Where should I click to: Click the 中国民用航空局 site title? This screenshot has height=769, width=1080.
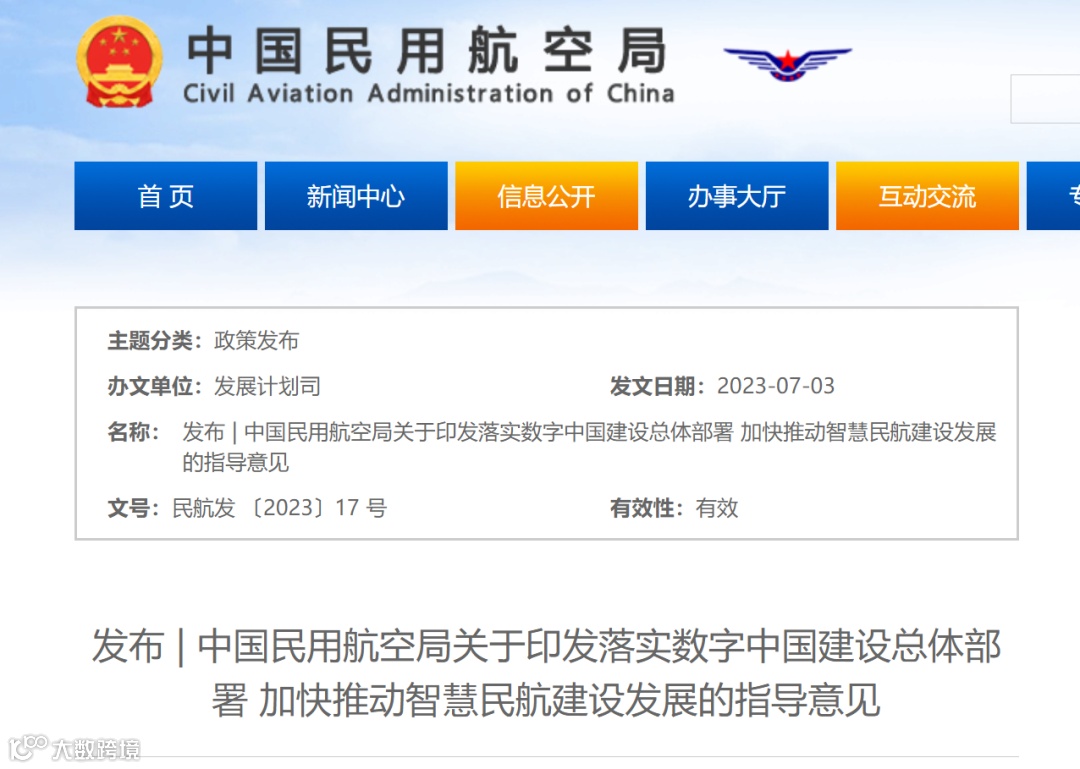point(427,50)
